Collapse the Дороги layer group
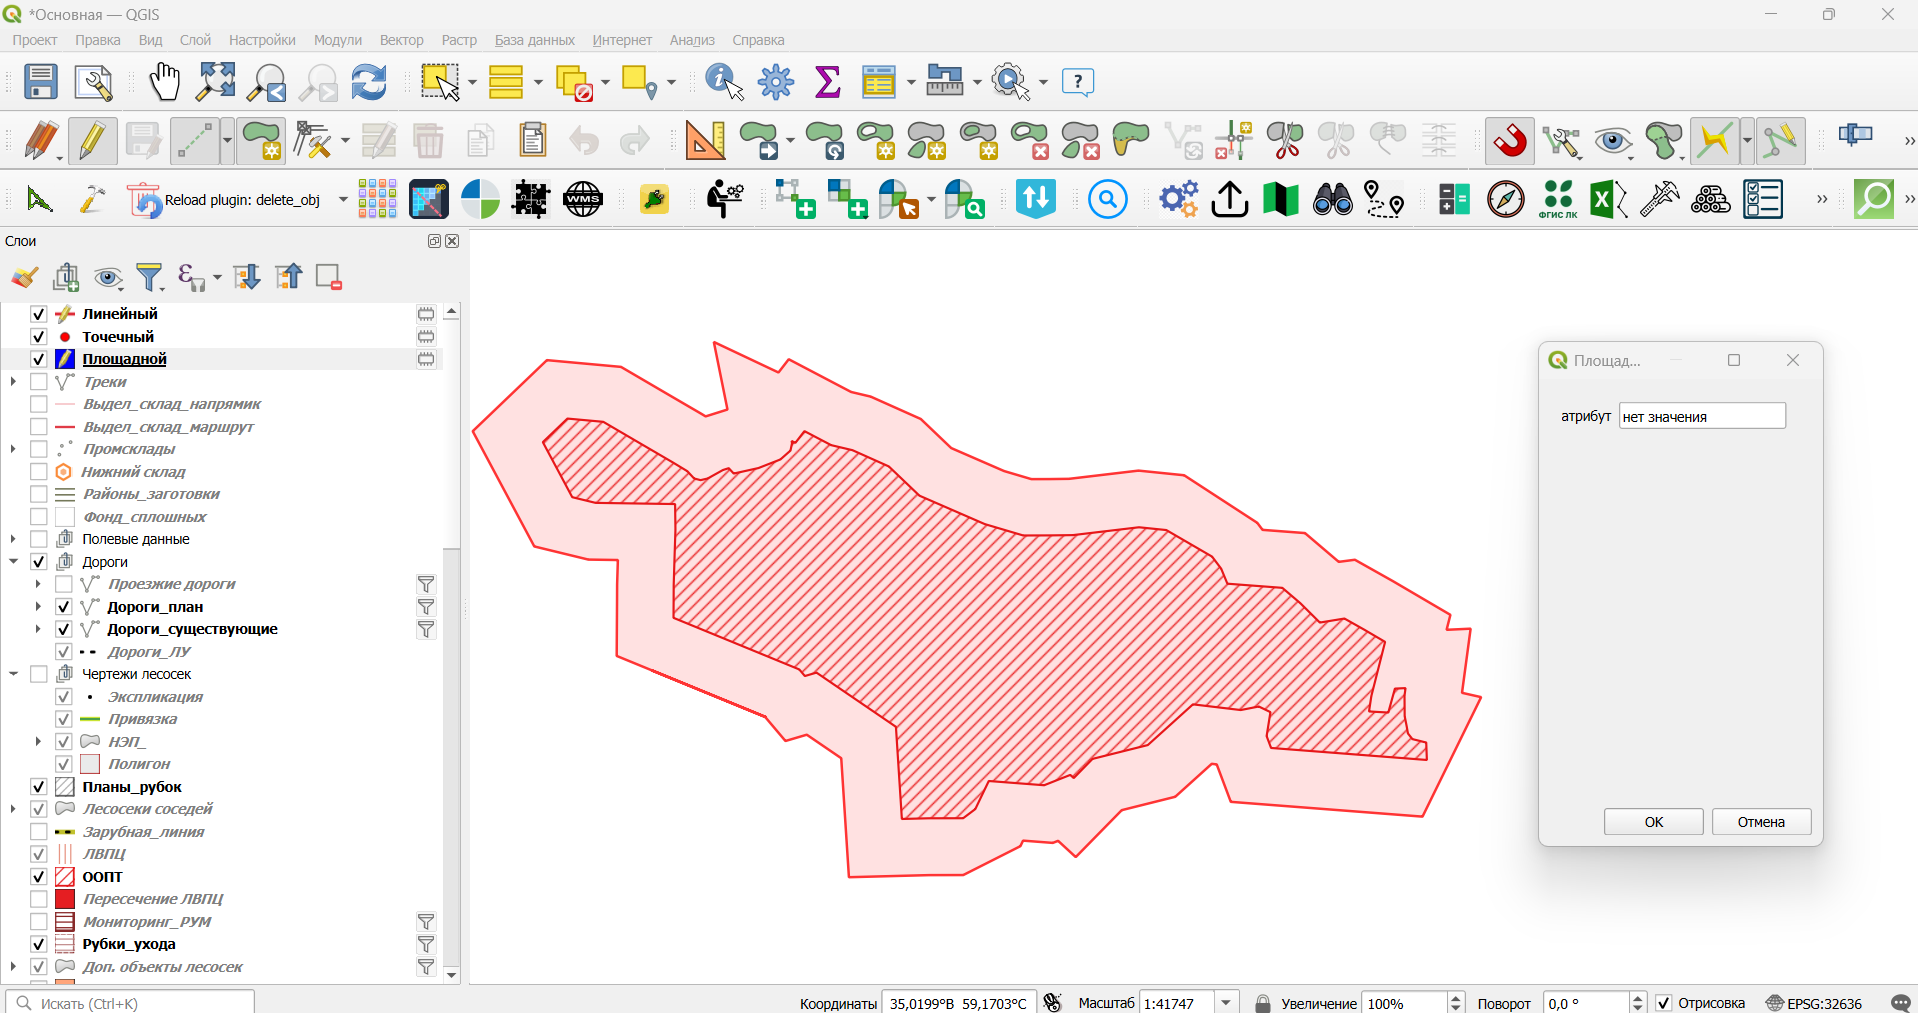 click(x=14, y=562)
